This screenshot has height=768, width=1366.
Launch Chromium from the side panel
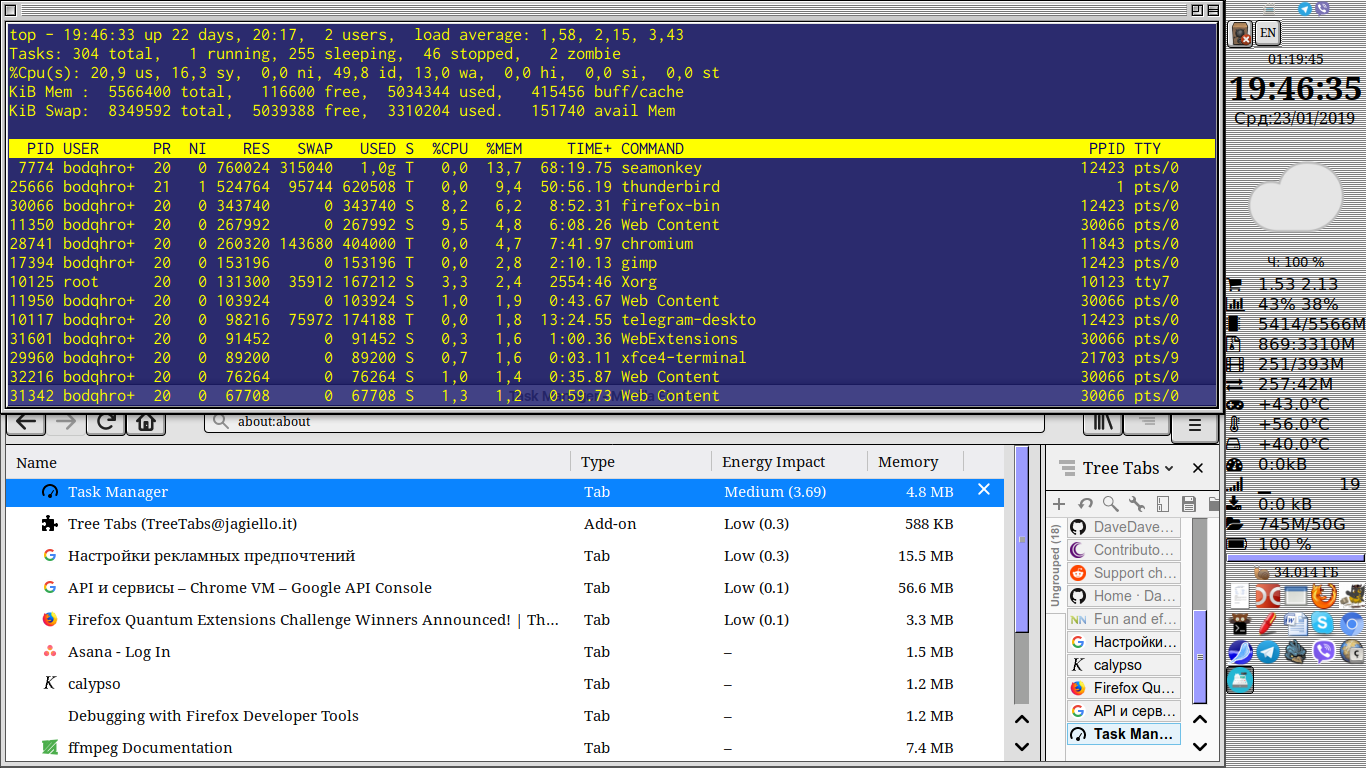[x=1352, y=624]
